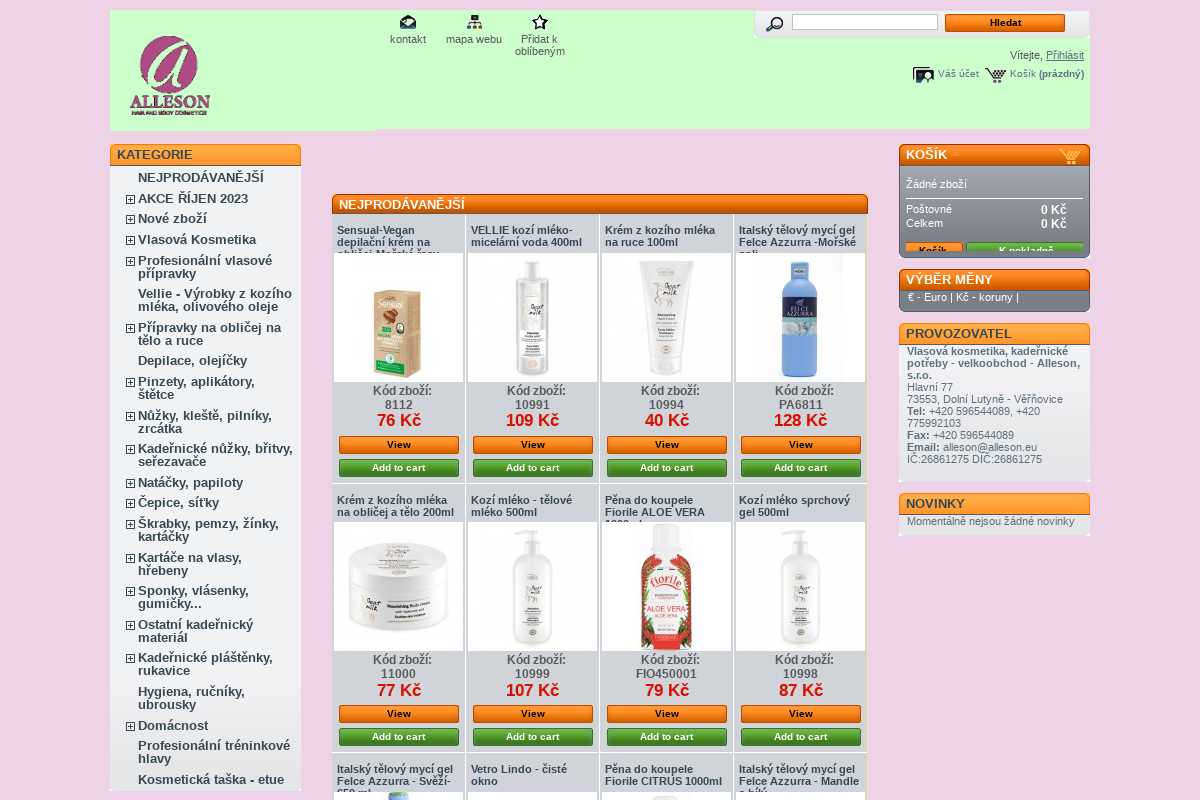Expand Kartáče na vlasy, hřebeny category
Viewport: 1200px width, 800px height.
coord(130,558)
